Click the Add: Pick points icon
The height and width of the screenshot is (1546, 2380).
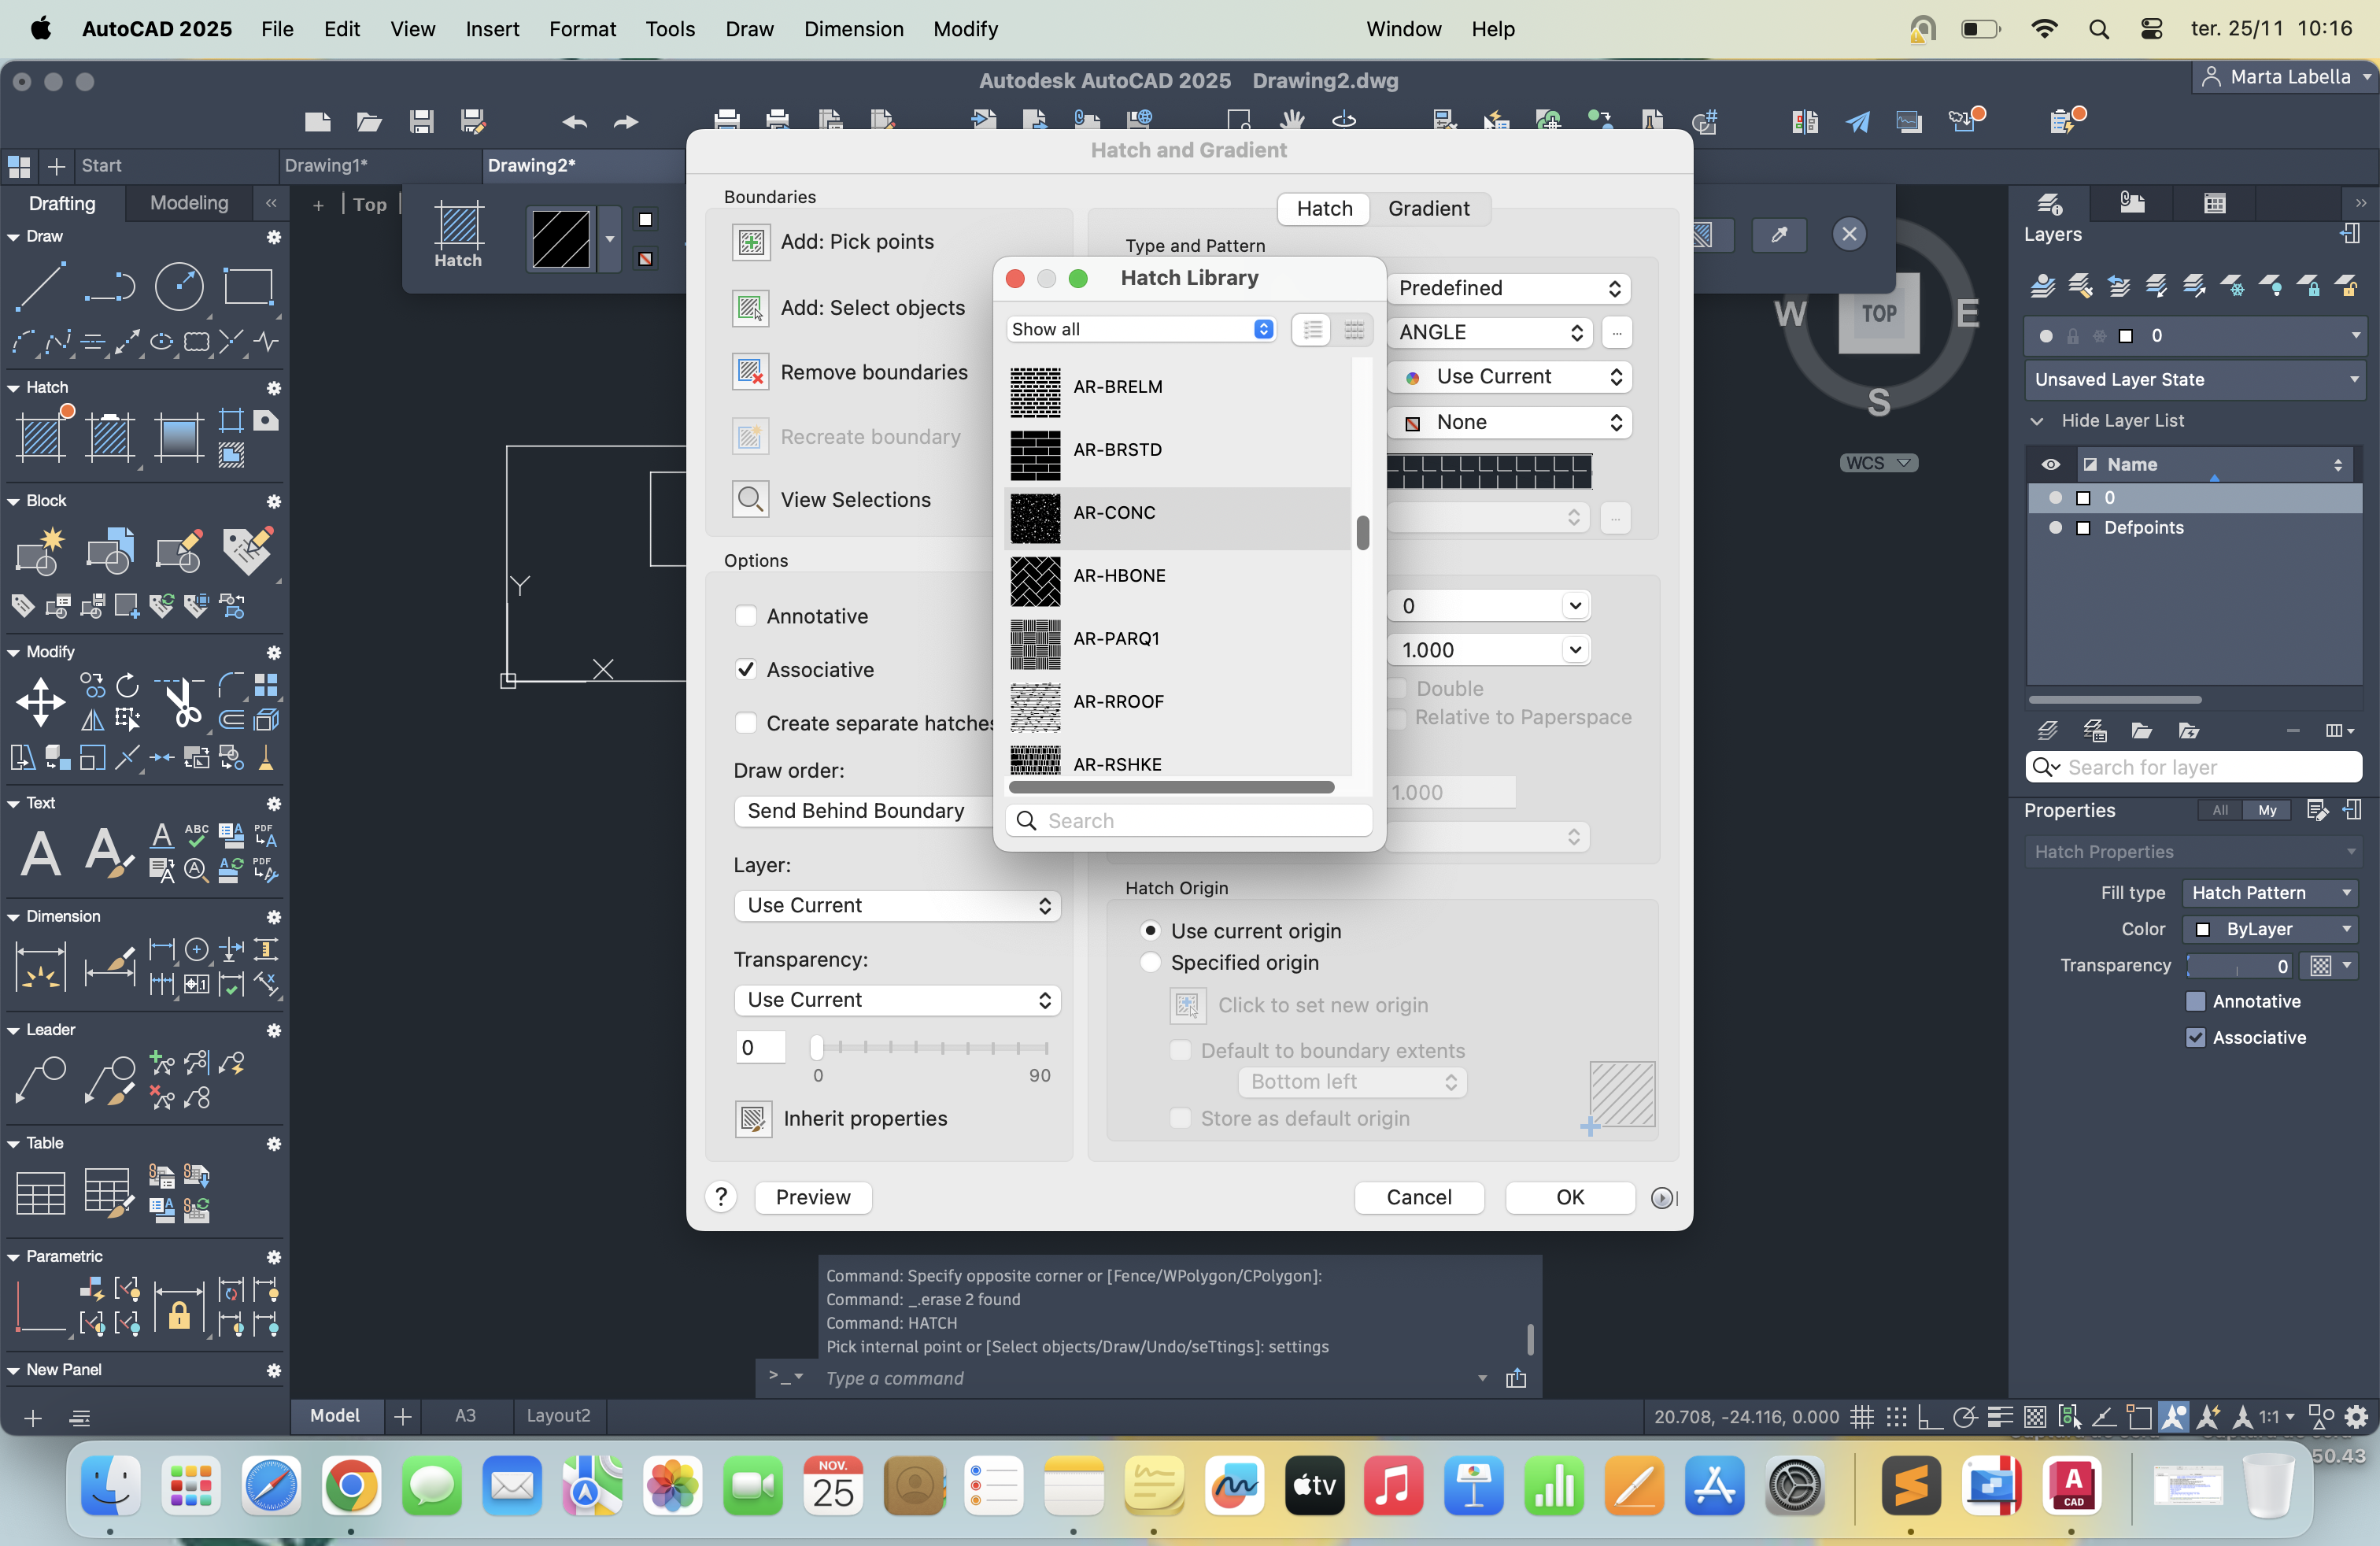click(751, 242)
